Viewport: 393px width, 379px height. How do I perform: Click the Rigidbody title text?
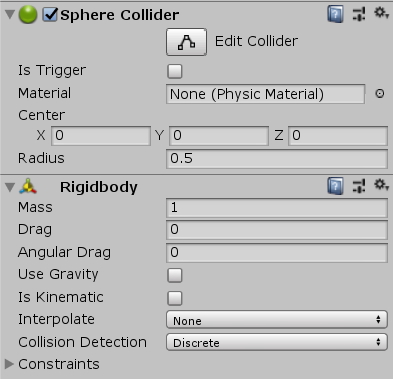tap(99, 187)
